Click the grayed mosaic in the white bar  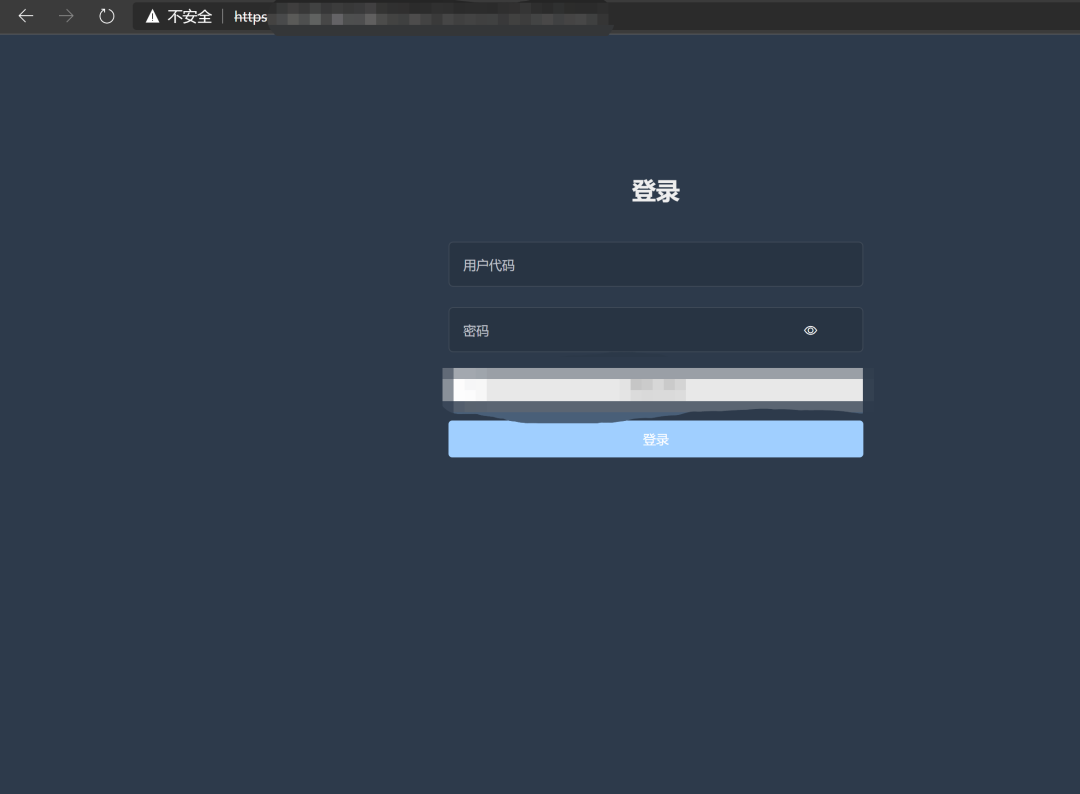[x=658, y=386]
